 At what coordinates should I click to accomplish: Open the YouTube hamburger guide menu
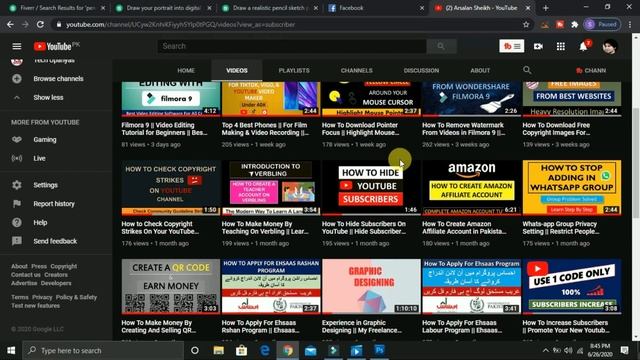pos(17,46)
